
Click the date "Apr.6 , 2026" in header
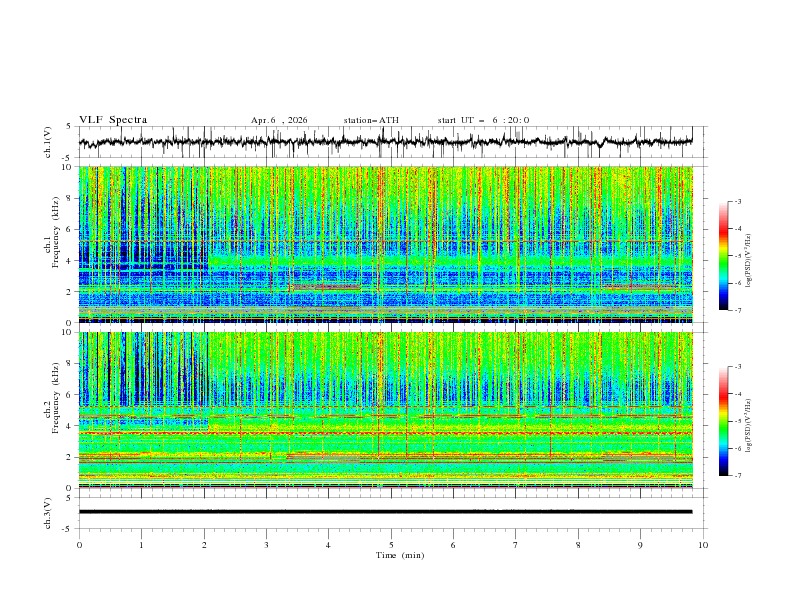[279, 120]
